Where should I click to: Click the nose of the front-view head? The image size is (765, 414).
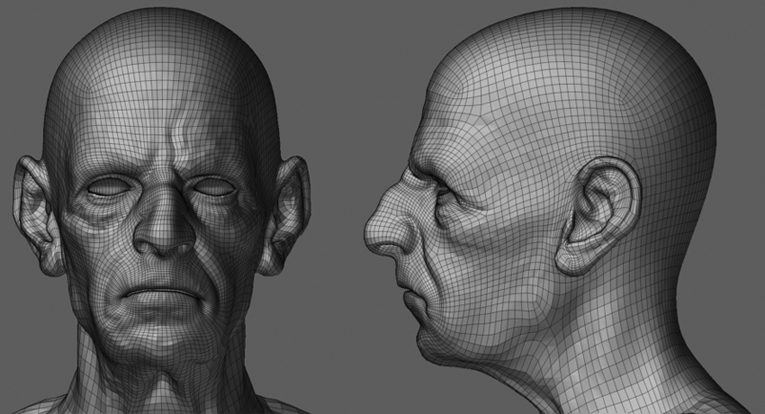(x=164, y=219)
